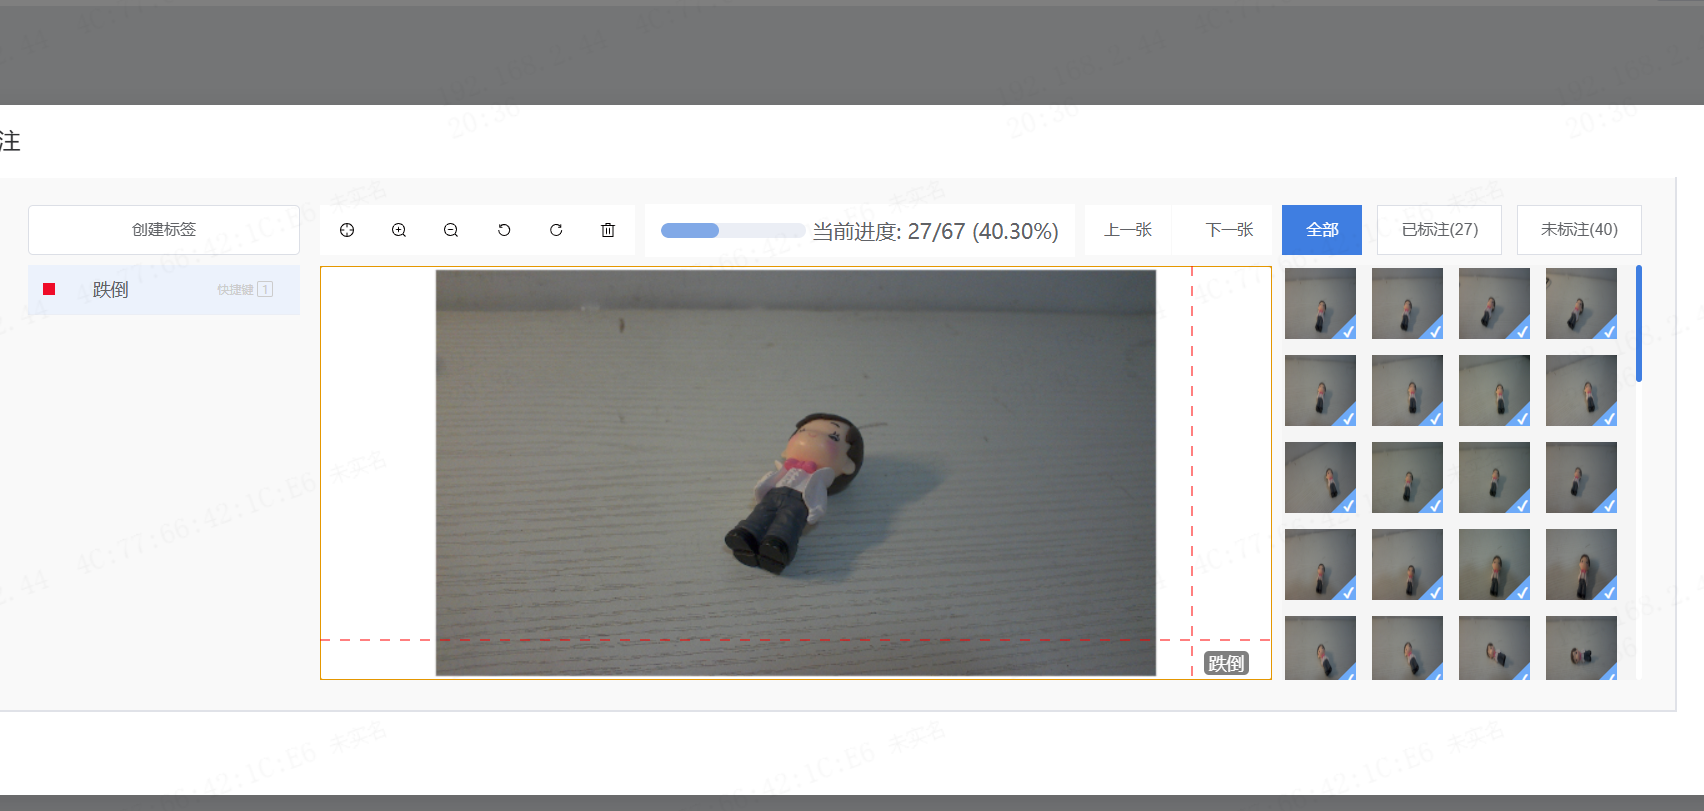The image size is (1704, 811).
Task: Click the annotation progress bar
Action: pyautogui.click(x=732, y=231)
